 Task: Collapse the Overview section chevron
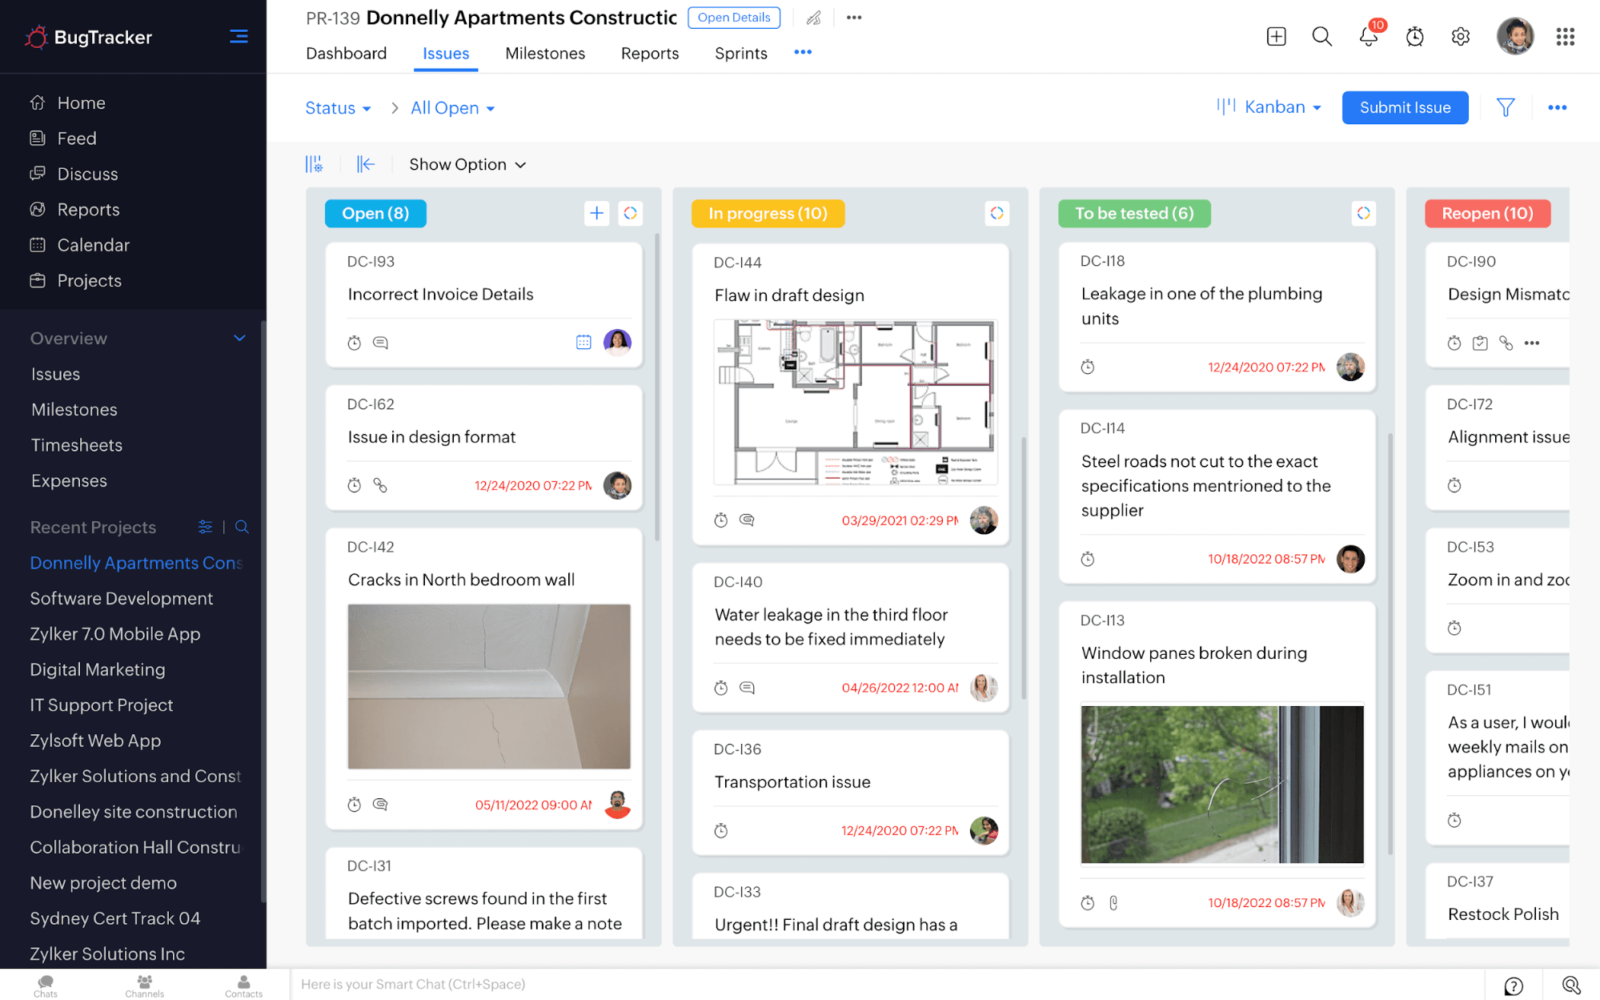point(240,338)
